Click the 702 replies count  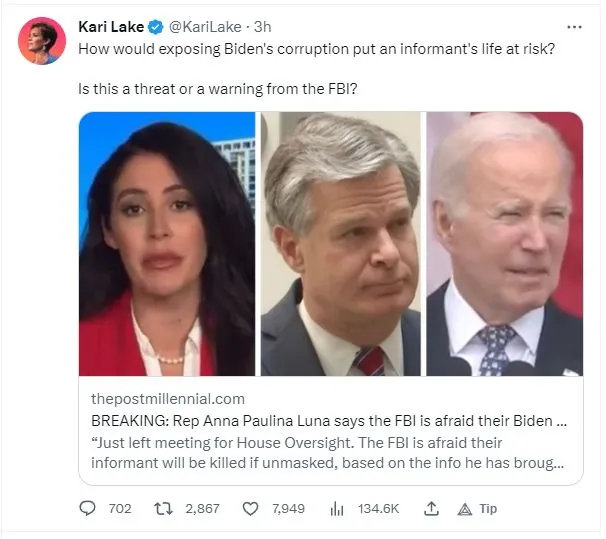point(120,508)
